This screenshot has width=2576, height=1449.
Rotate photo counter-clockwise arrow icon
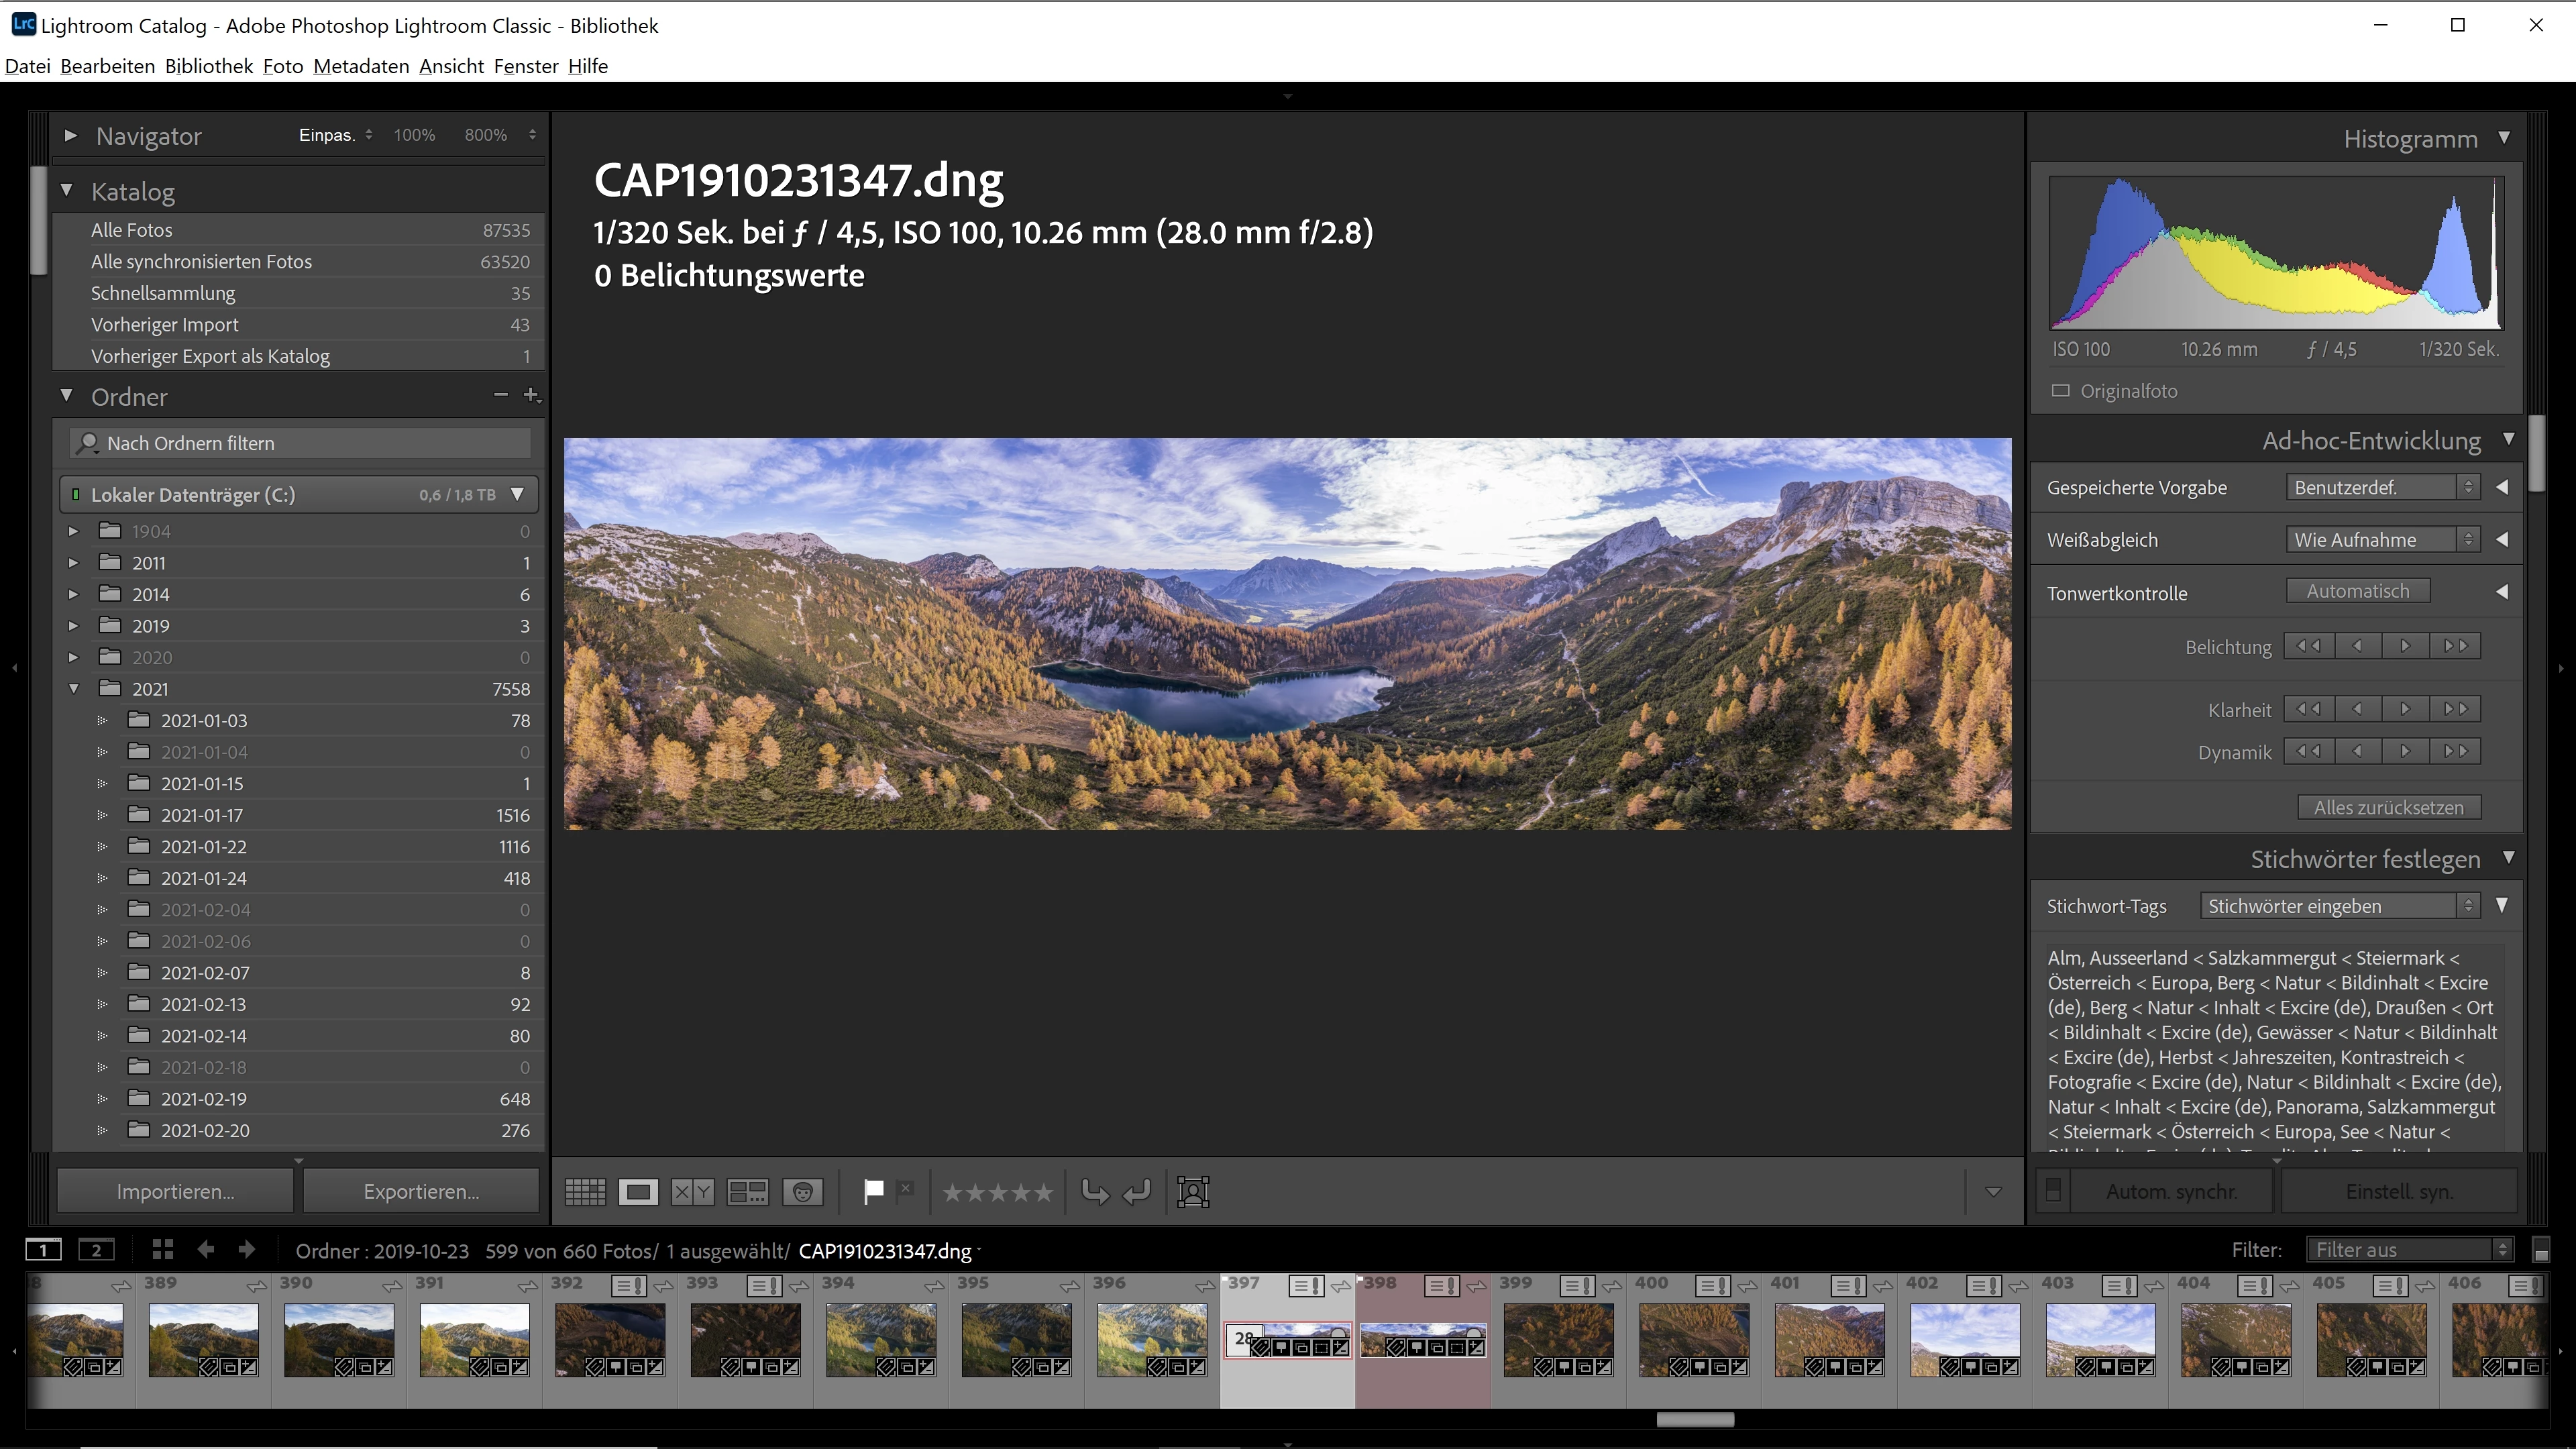tap(1095, 1191)
